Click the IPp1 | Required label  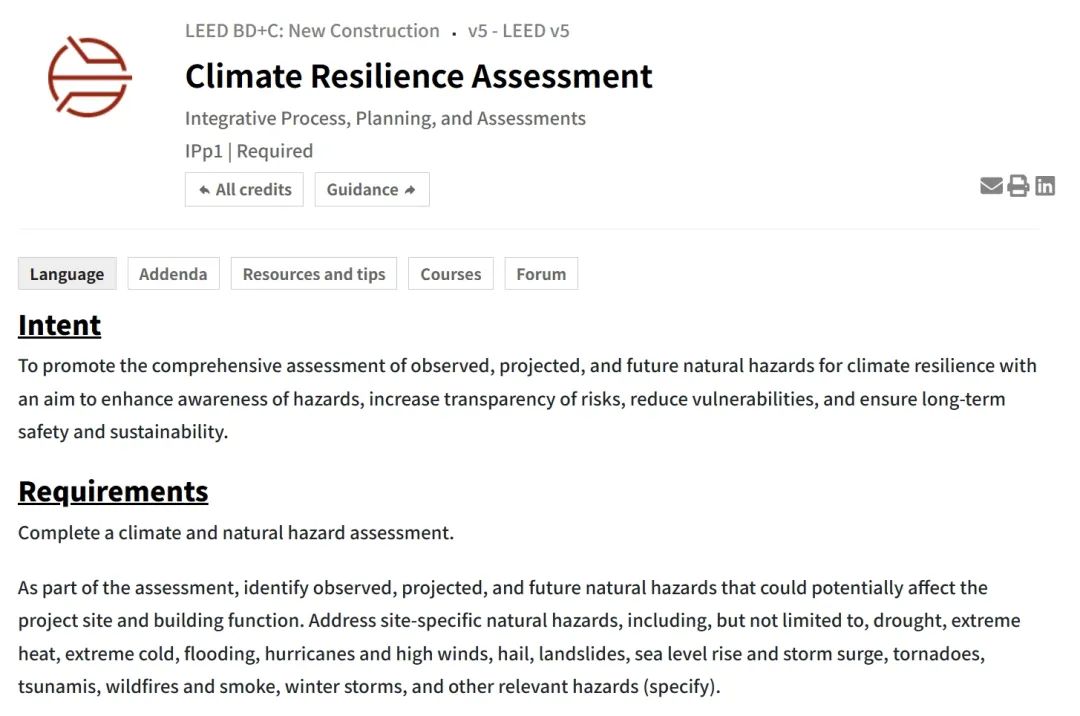[x=249, y=152]
